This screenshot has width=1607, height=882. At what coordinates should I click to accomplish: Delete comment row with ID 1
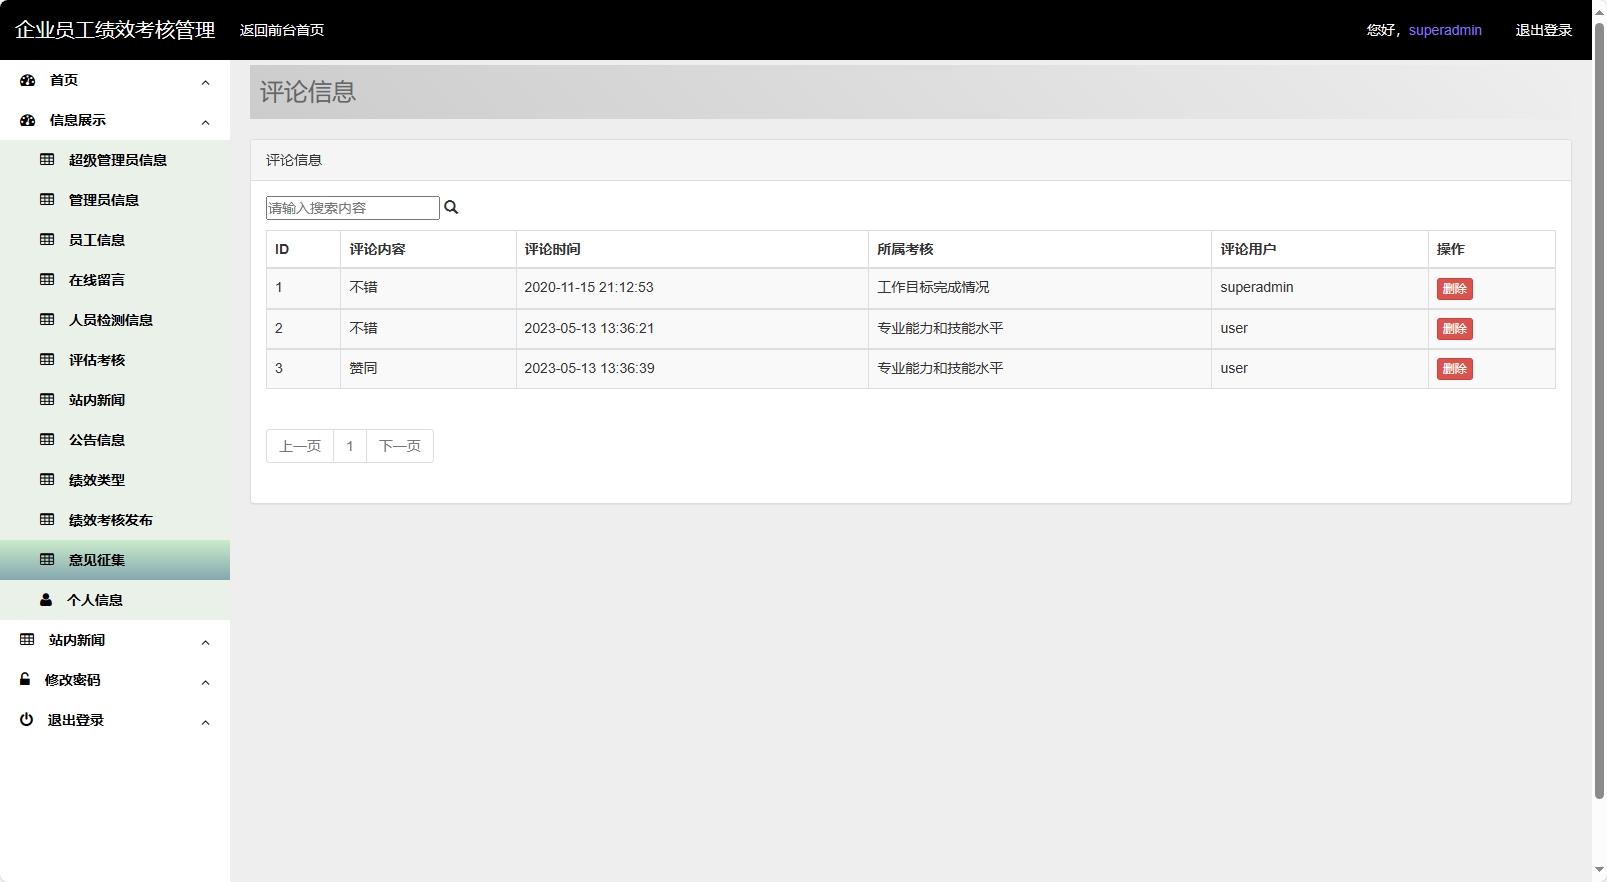pos(1454,289)
